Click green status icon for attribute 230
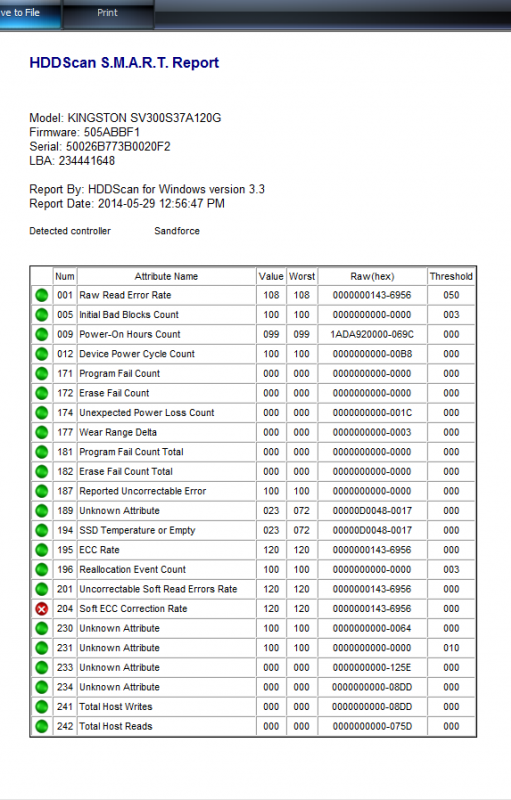Image resolution: width=511 pixels, height=800 pixels. click(x=42, y=628)
